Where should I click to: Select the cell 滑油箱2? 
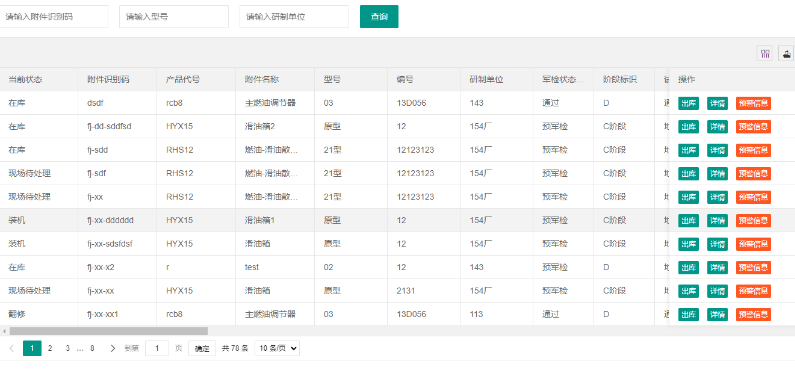[x=275, y=127]
